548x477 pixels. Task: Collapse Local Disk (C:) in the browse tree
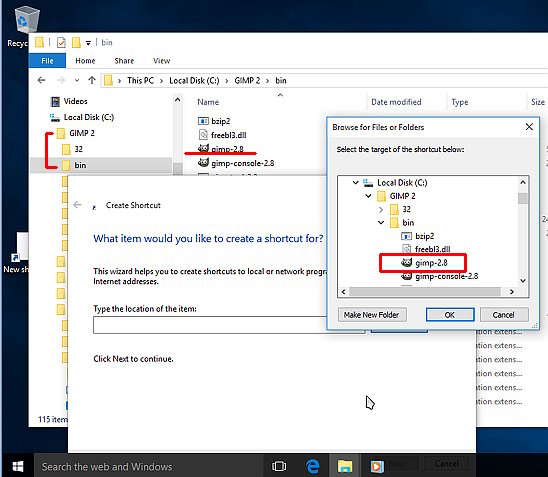click(x=355, y=182)
